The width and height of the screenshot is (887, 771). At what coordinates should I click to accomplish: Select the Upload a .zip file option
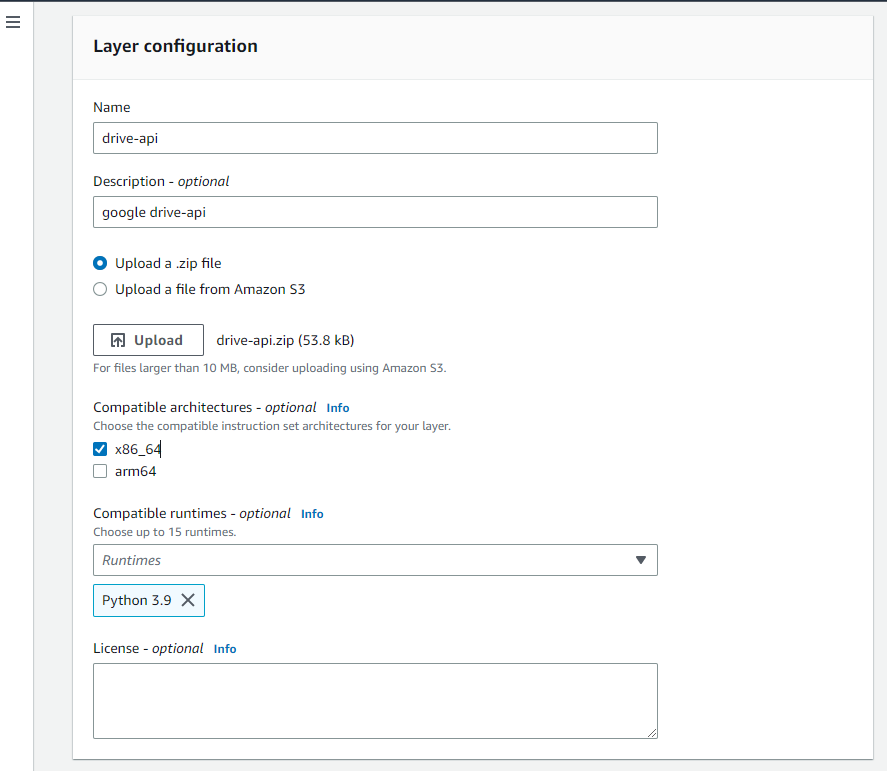pyautogui.click(x=99, y=263)
